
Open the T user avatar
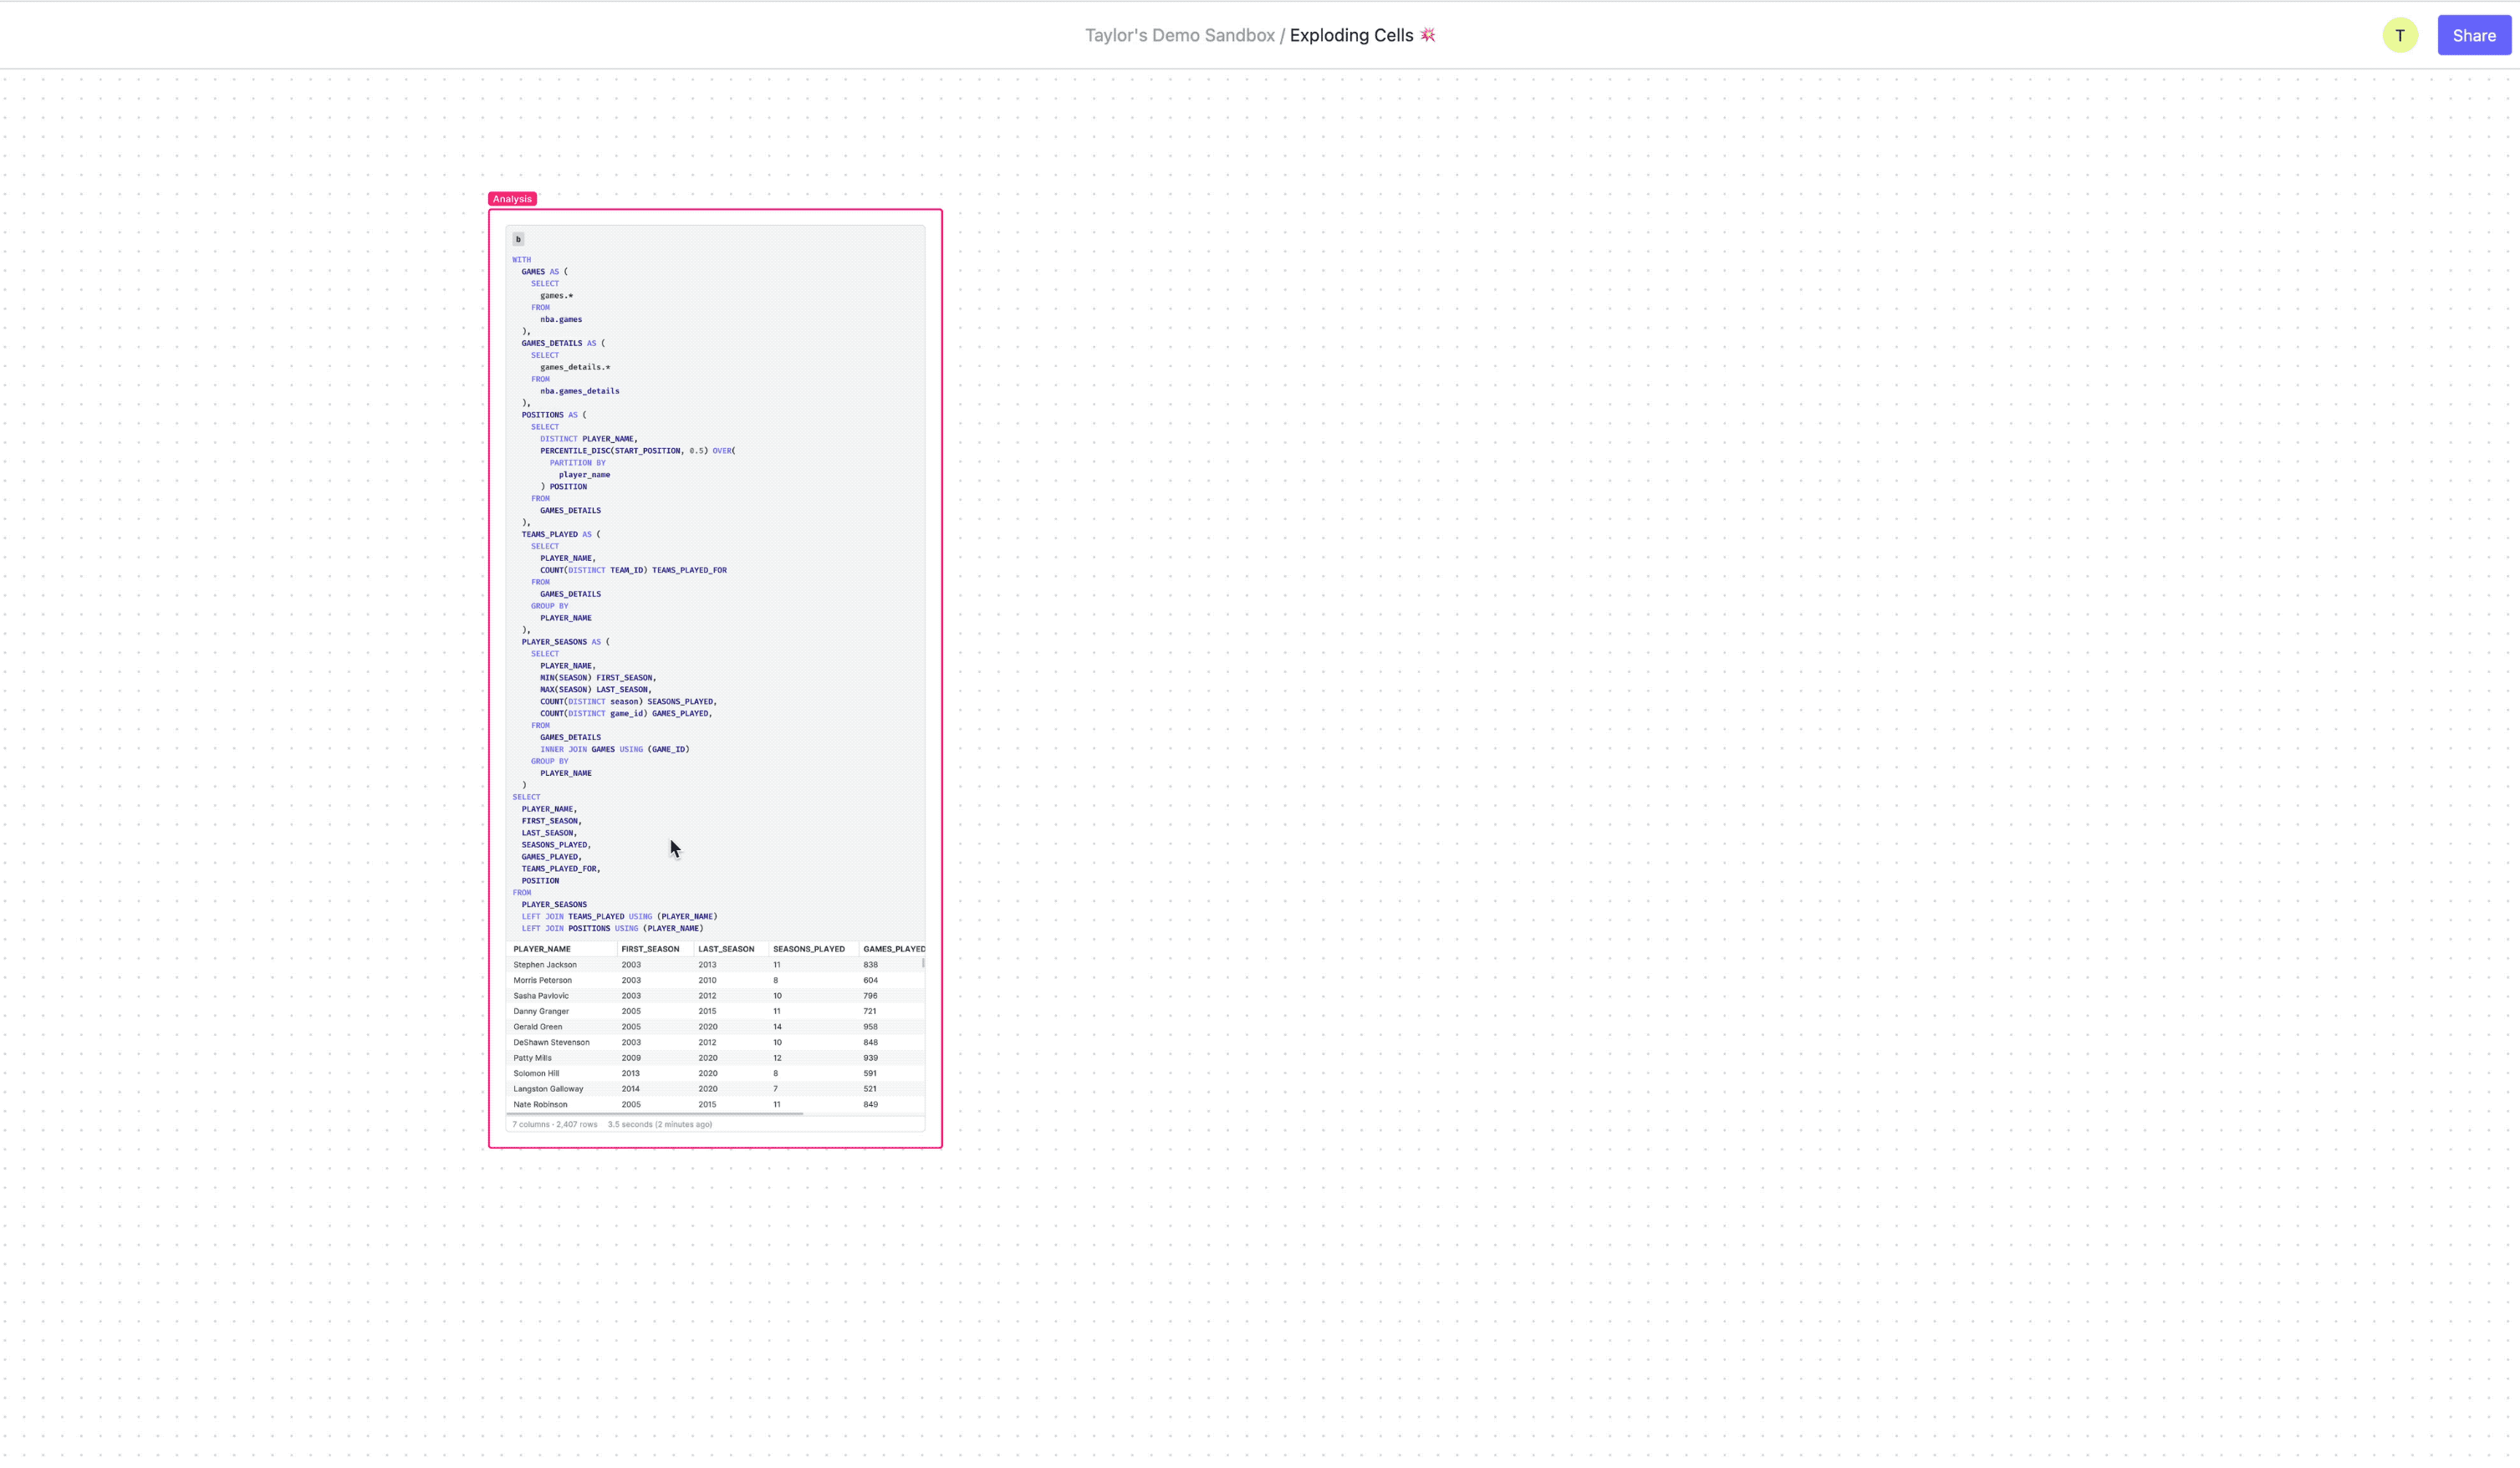pos(2399,35)
